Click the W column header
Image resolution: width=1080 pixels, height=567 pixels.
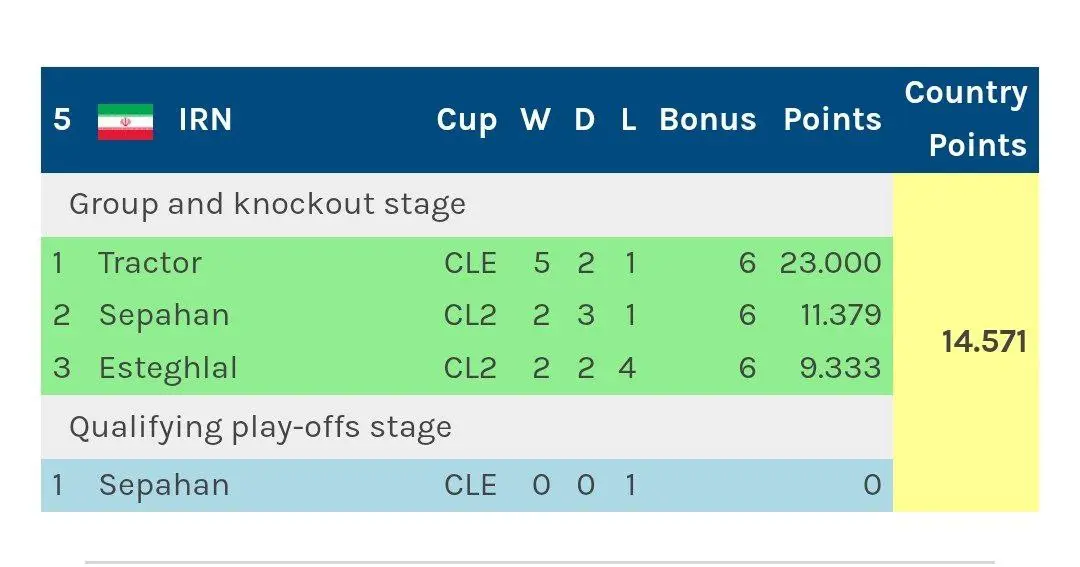pos(535,120)
